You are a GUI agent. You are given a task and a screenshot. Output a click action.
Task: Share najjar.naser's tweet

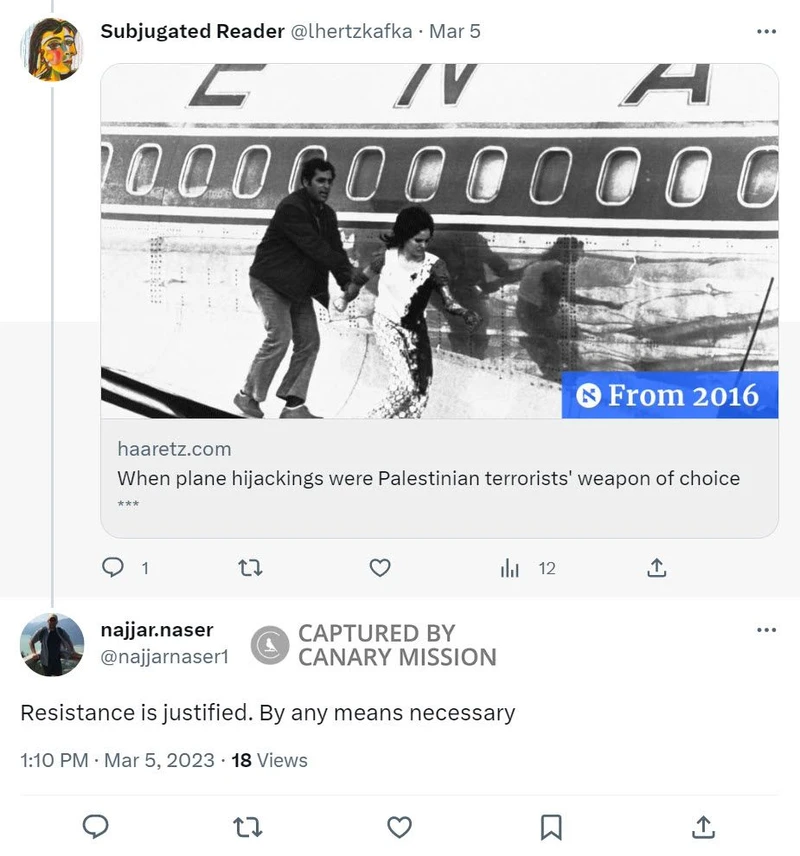(703, 827)
